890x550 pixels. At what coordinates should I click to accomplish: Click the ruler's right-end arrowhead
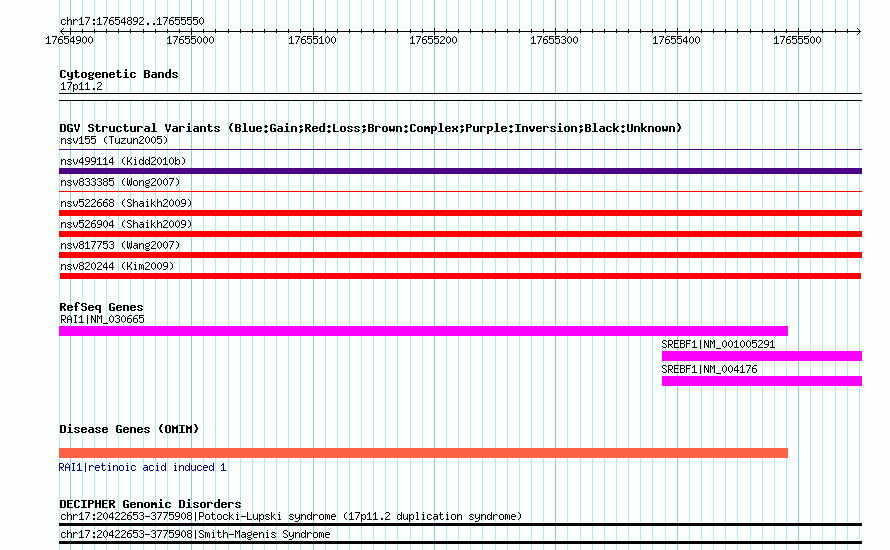tap(859, 31)
